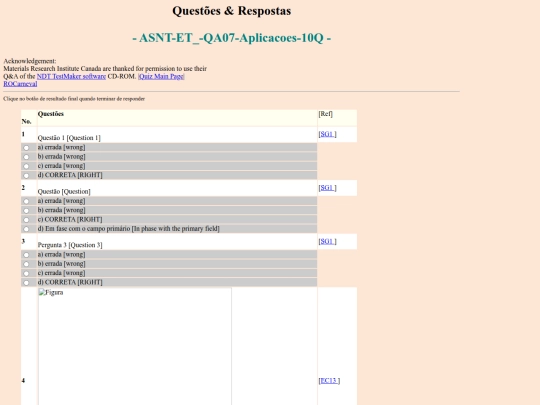540x405 pixels.
Task: Select option a) errada for Questão 1
Action: (26, 148)
